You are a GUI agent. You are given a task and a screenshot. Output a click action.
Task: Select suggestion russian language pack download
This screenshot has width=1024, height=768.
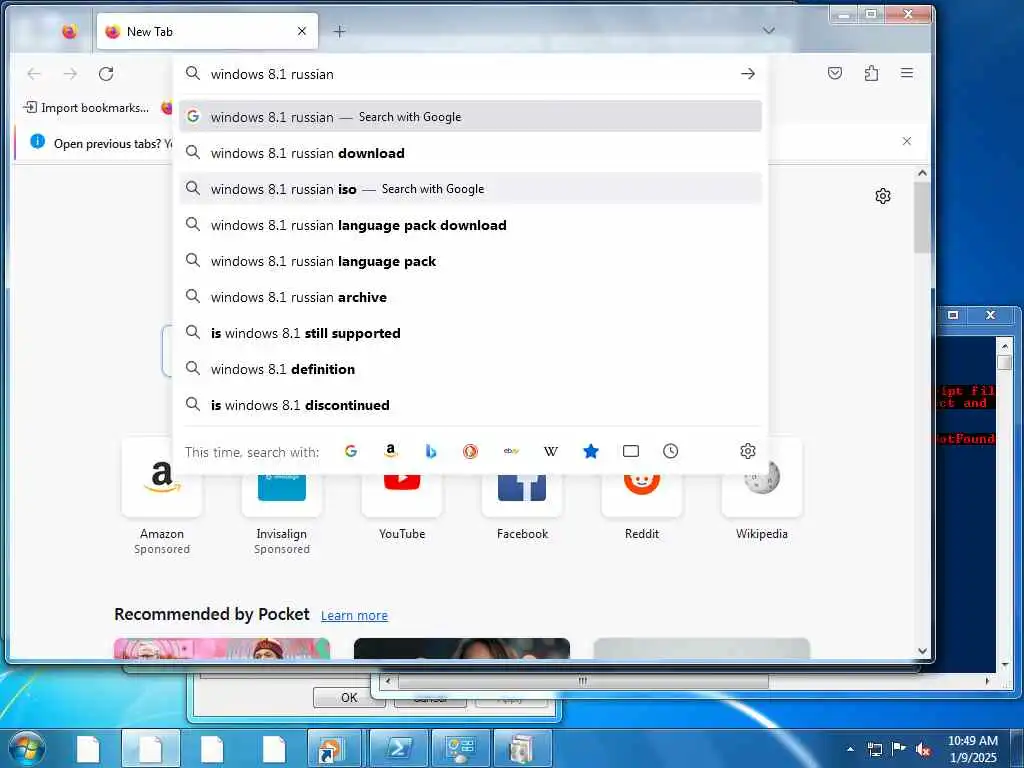coord(470,225)
